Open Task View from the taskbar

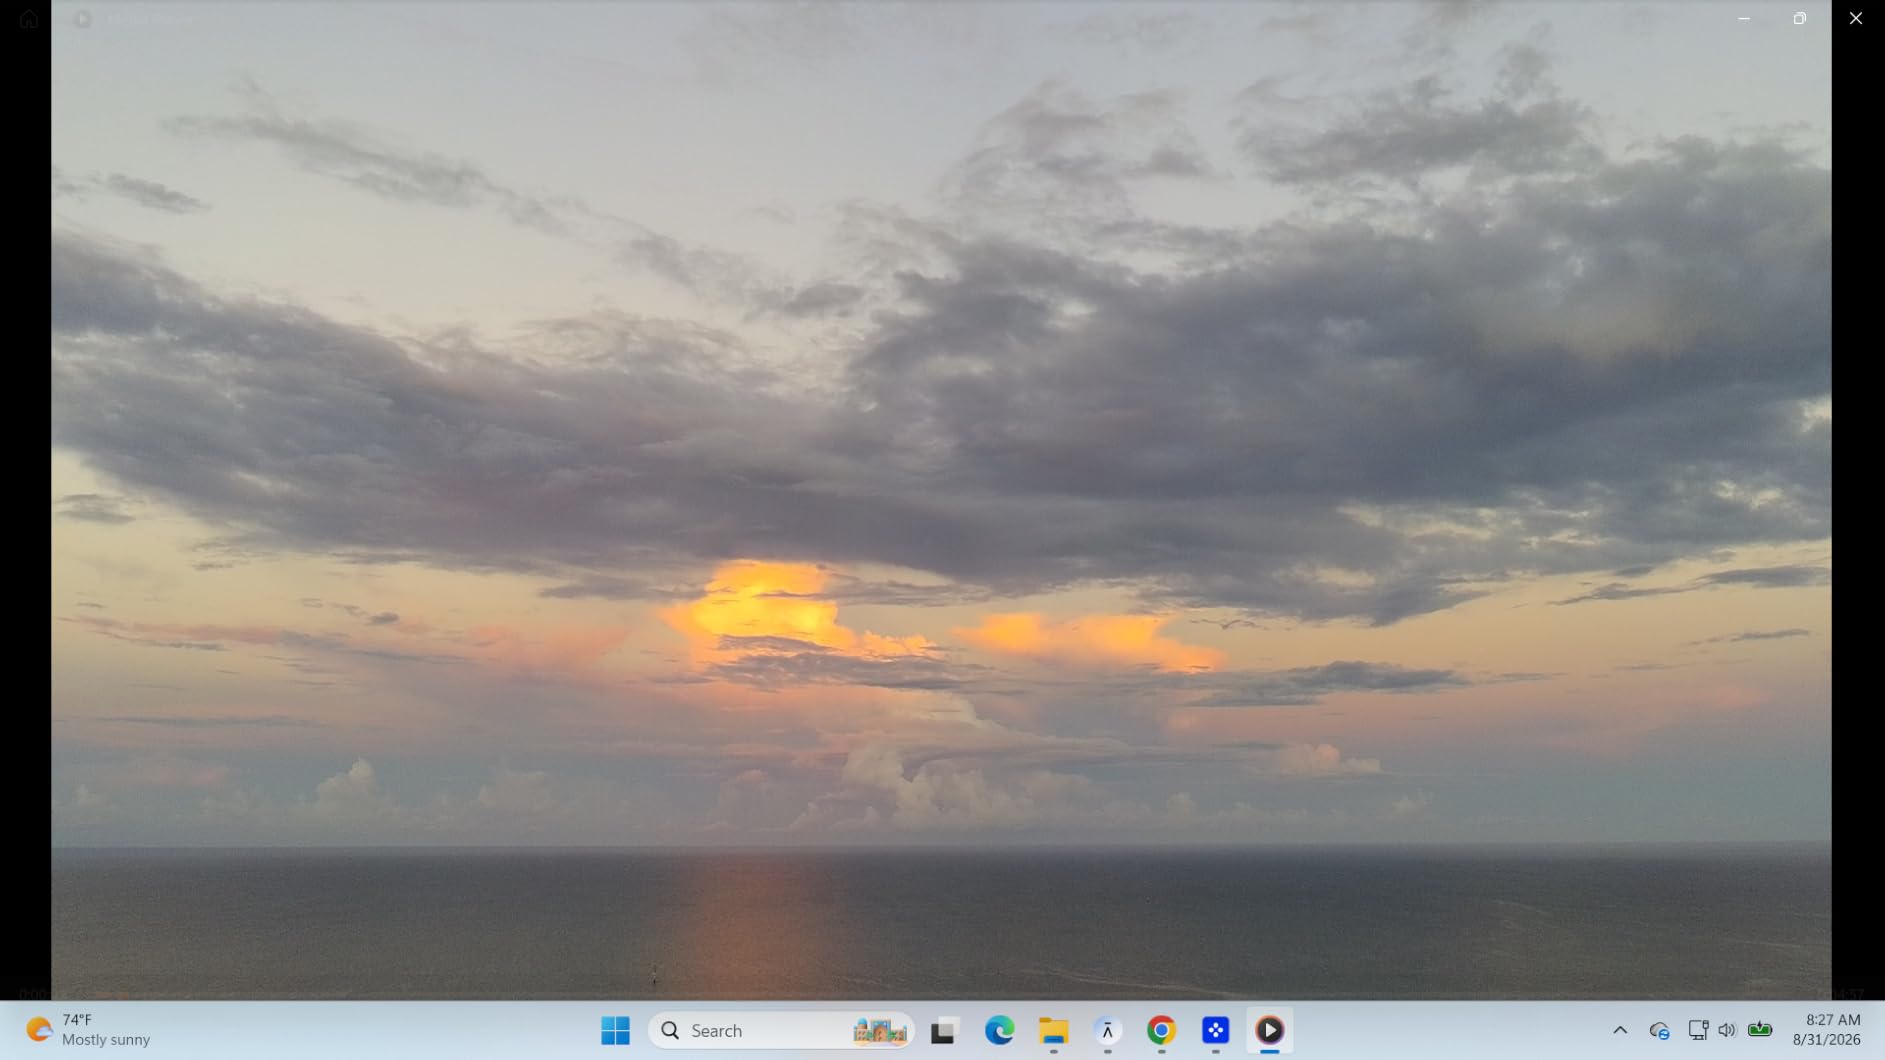(943, 1030)
